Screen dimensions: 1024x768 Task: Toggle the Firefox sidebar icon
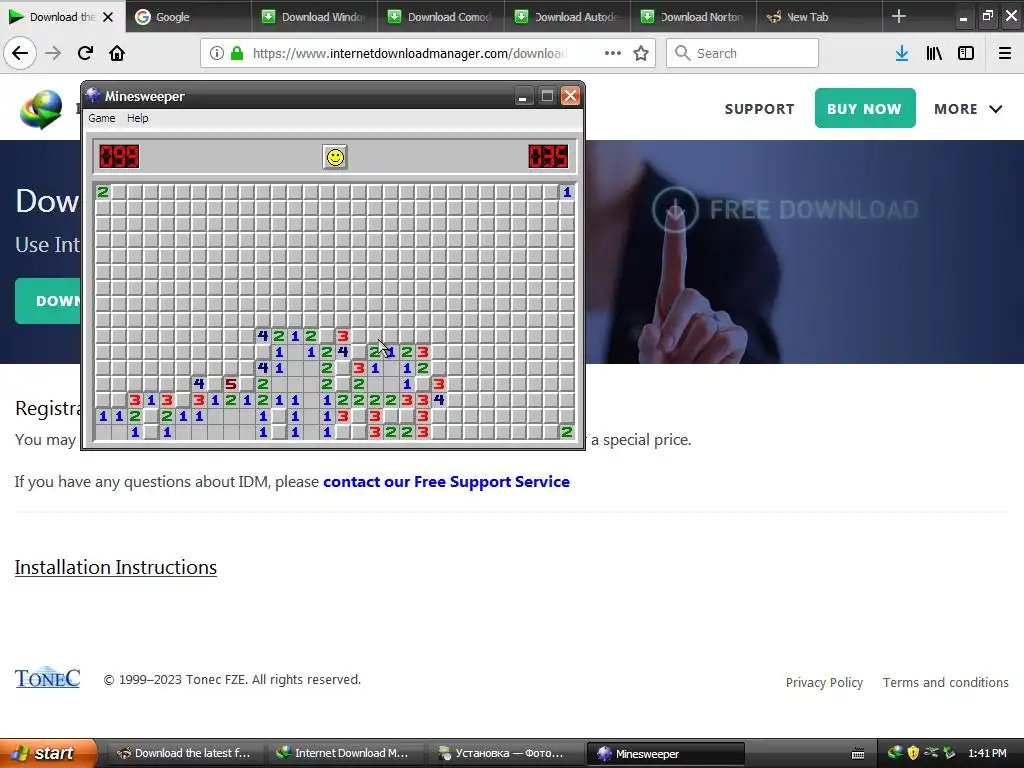tap(966, 53)
